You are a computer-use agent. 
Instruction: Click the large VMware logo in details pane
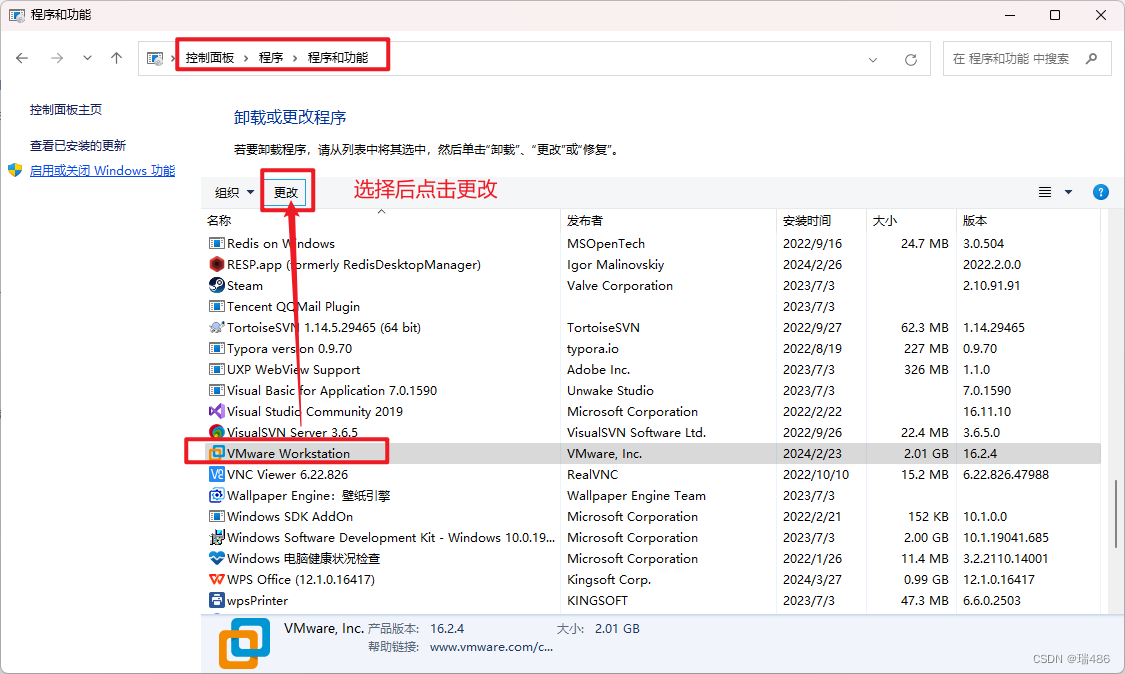pyautogui.click(x=245, y=643)
